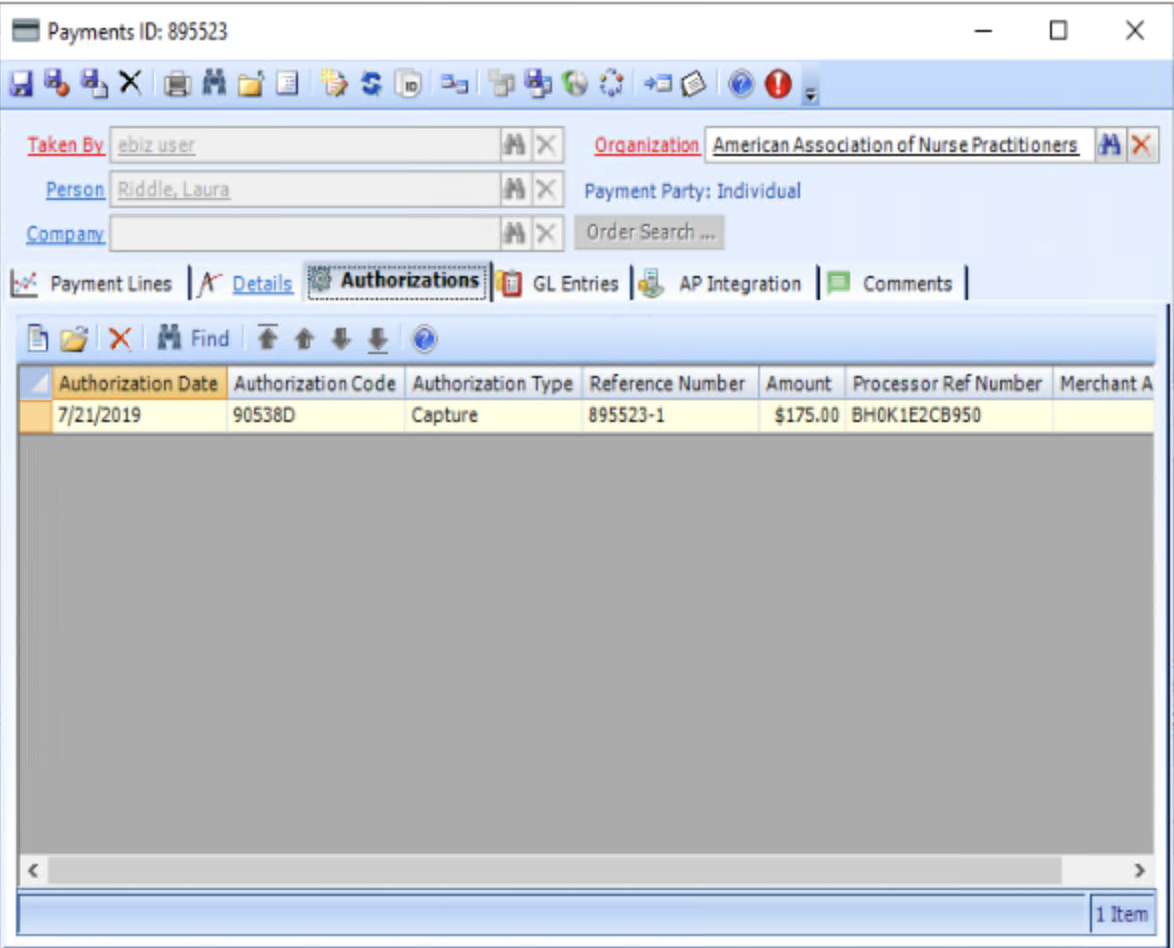1174x948 pixels.
Task: Print the payment record
Action: [177, 84]
